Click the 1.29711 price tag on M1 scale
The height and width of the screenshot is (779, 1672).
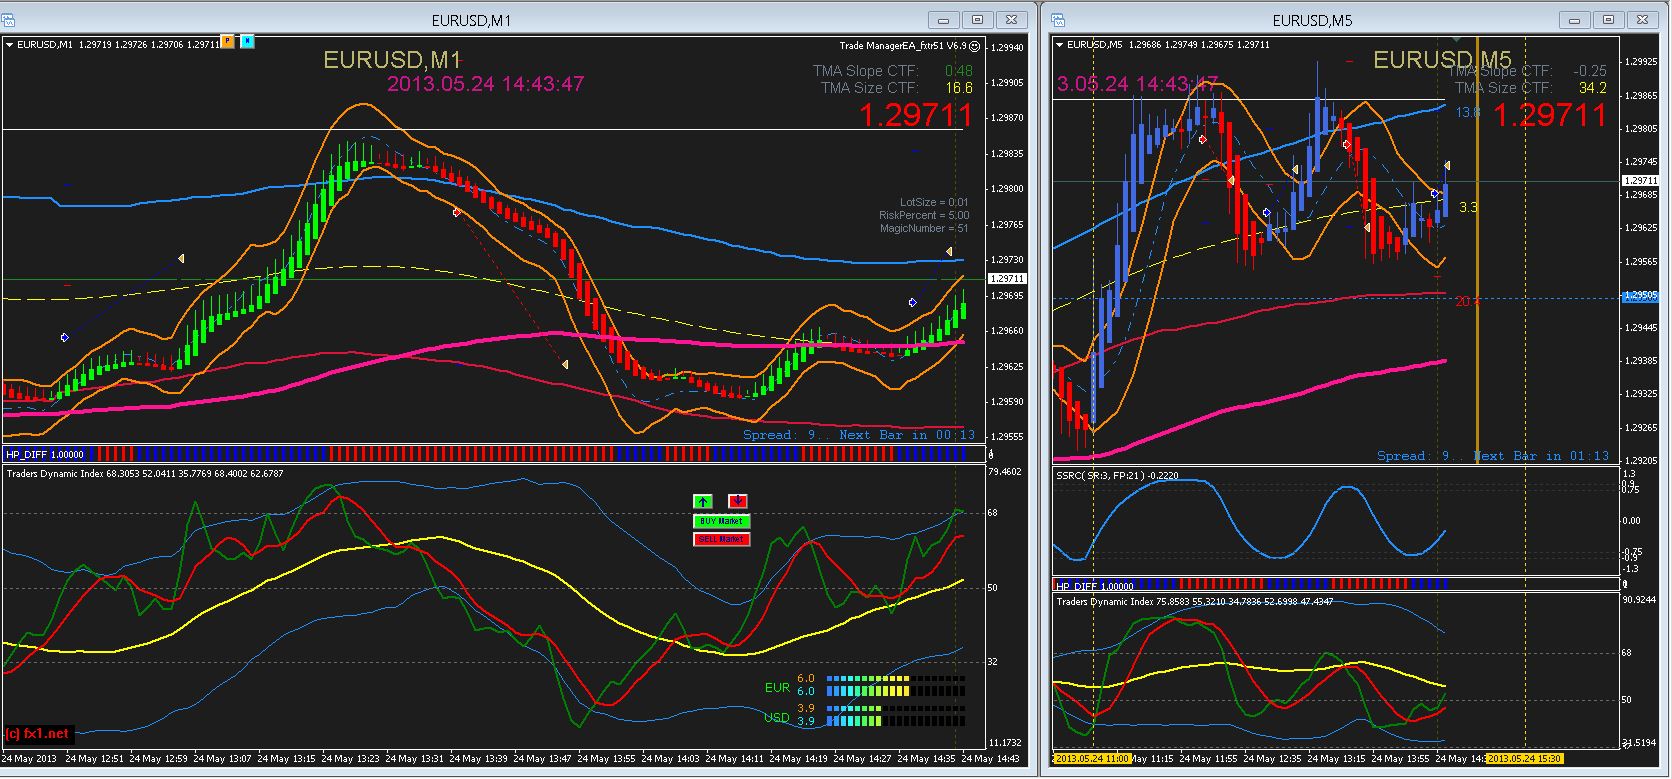1006,279
